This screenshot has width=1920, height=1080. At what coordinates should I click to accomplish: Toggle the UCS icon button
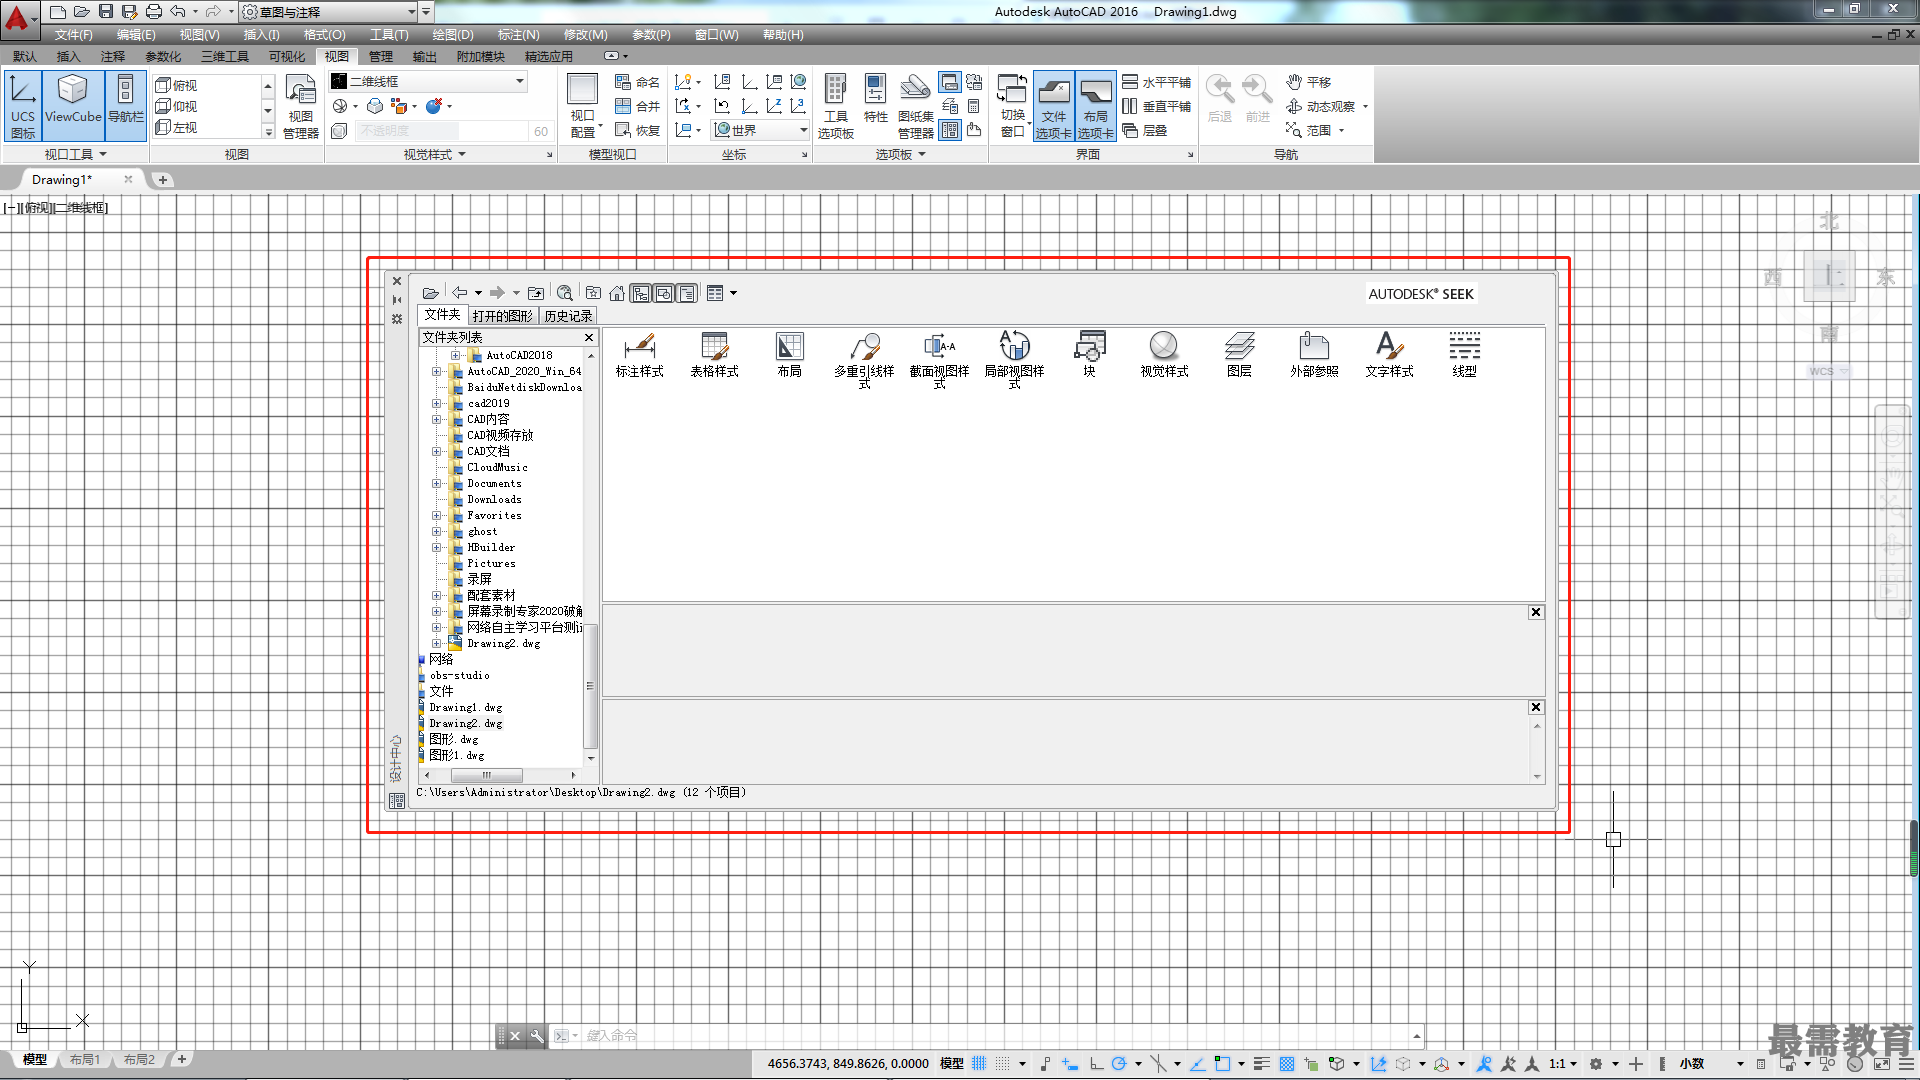[x=23, y=105]
